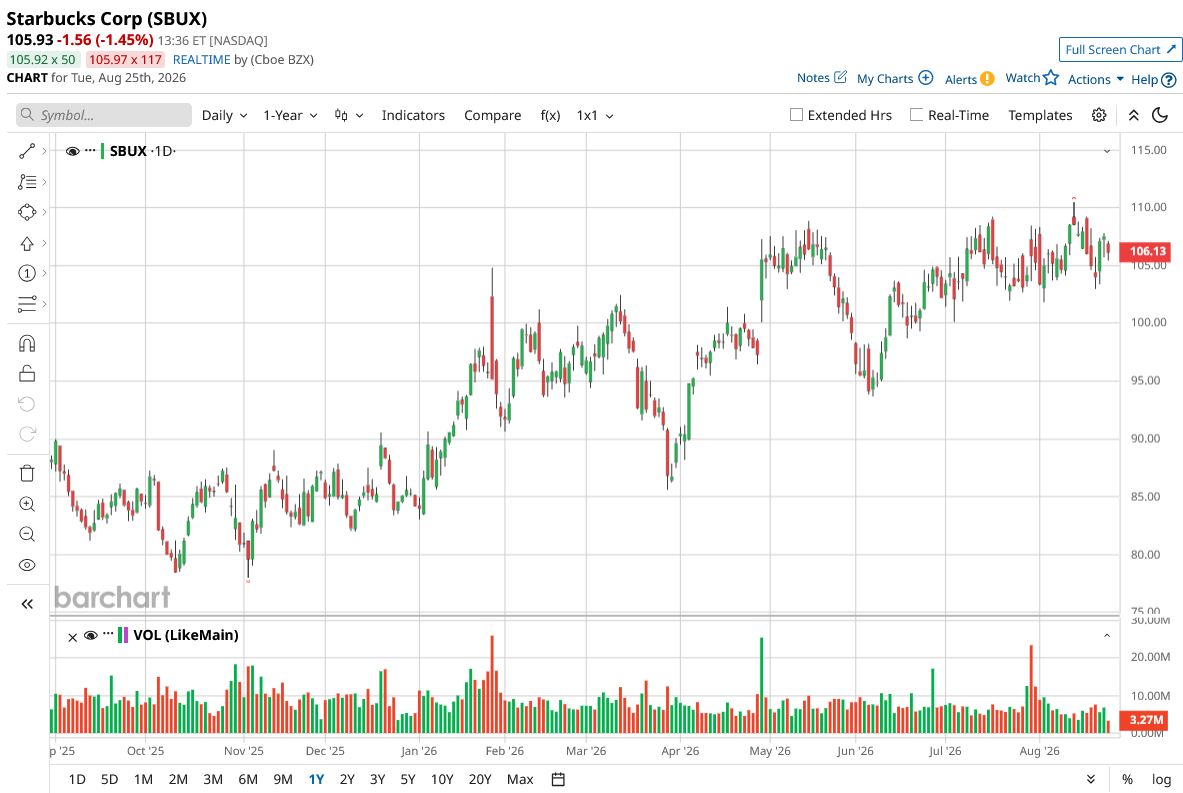Select the 6M time range
This screenshot has height=793, width=1183.
coord(247,779)
